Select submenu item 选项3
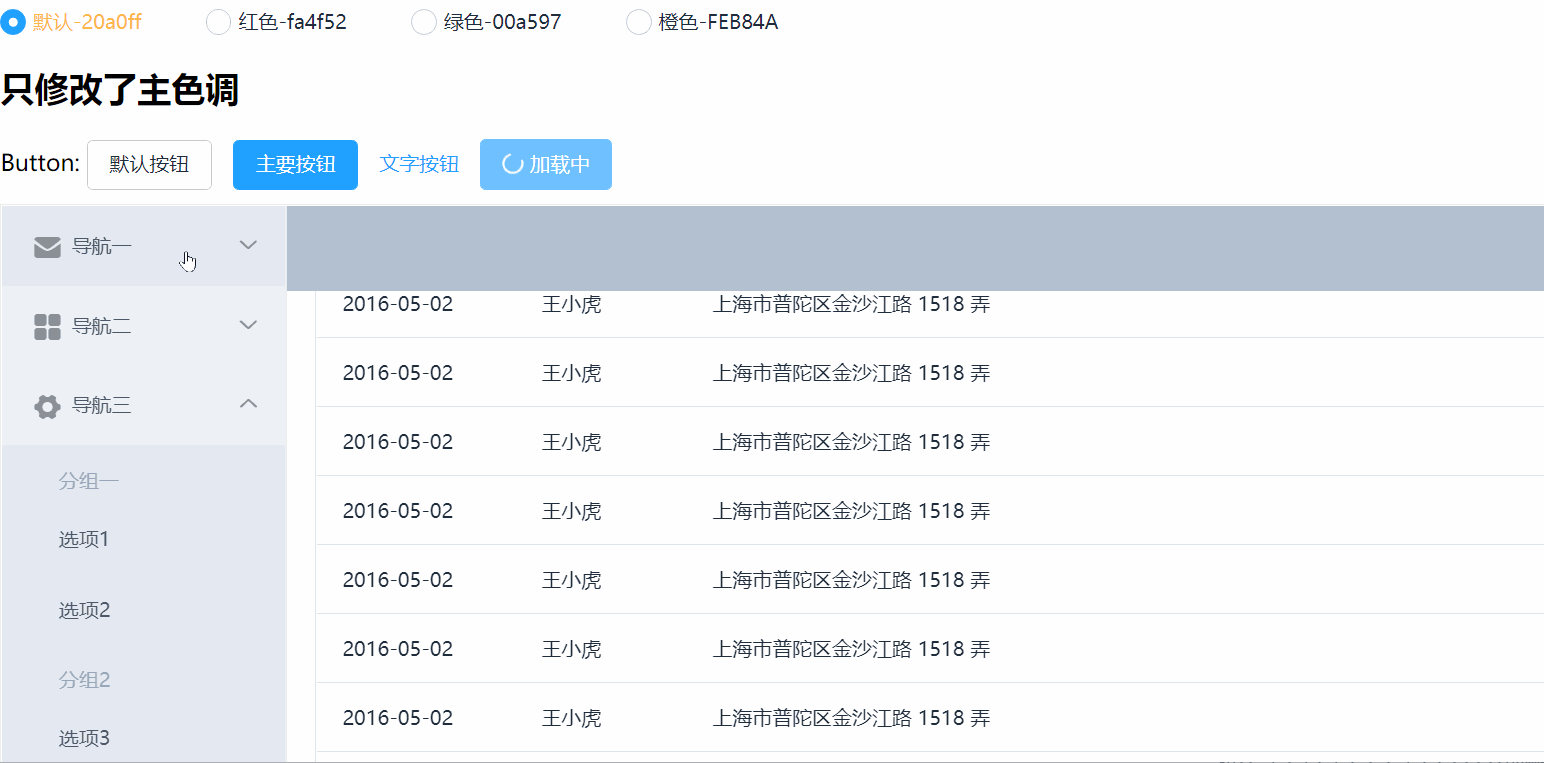This screenshot has width=1544, height=763. [84, 739]
